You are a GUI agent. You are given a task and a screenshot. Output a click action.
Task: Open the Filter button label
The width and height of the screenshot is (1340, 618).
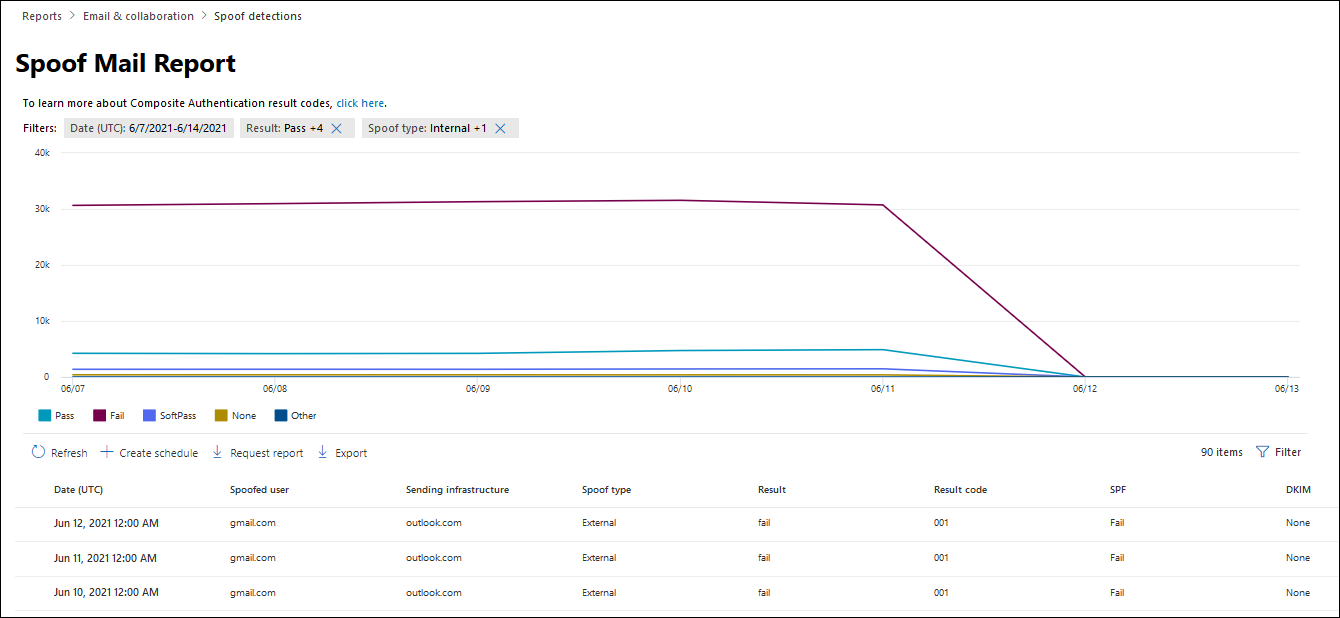pos(1288,452)
